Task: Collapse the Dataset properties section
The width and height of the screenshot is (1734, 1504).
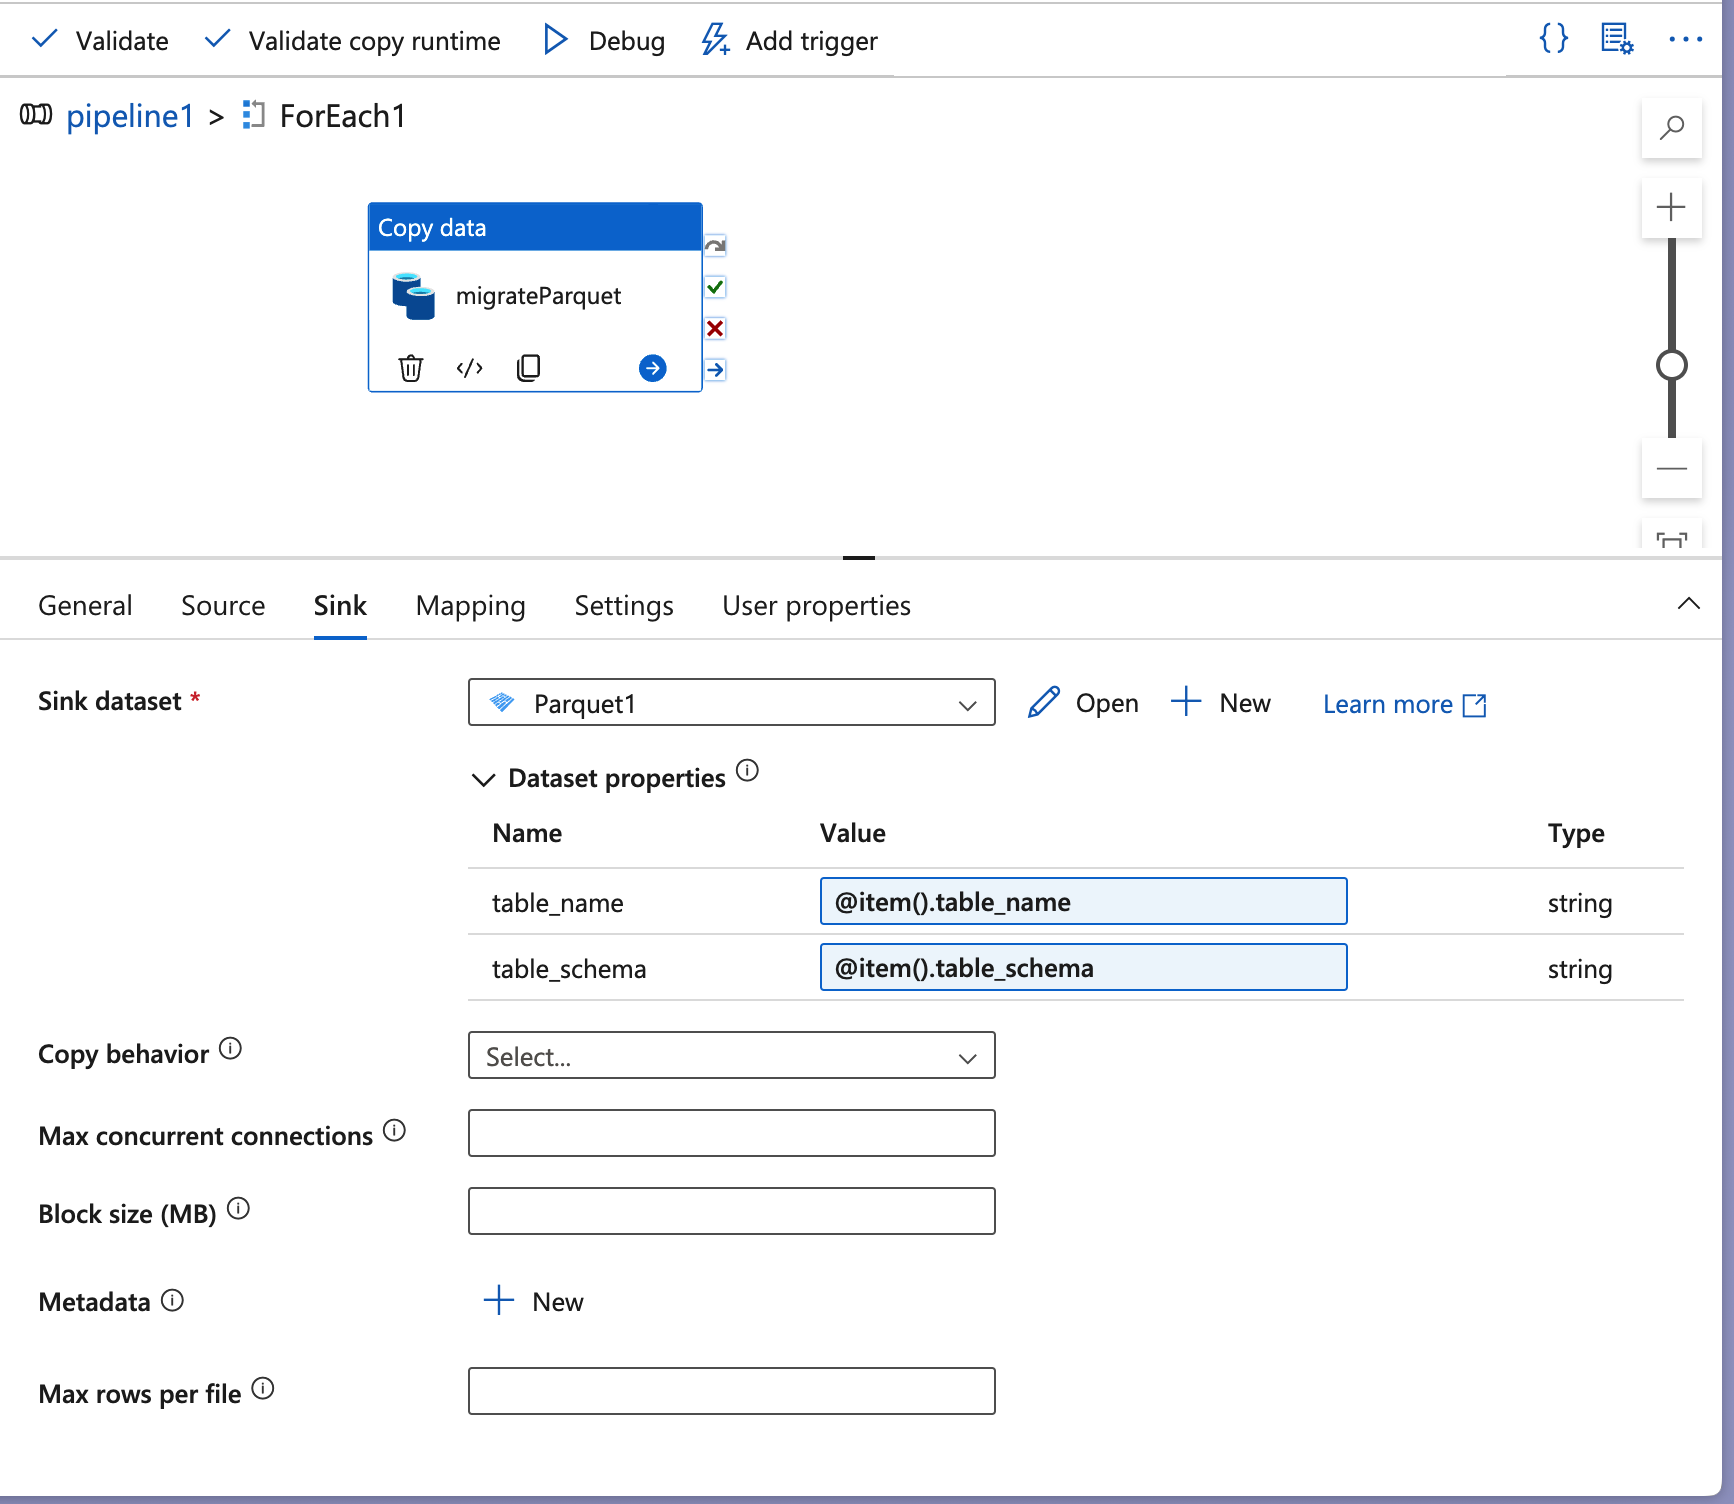Action: tap(484, 780)
